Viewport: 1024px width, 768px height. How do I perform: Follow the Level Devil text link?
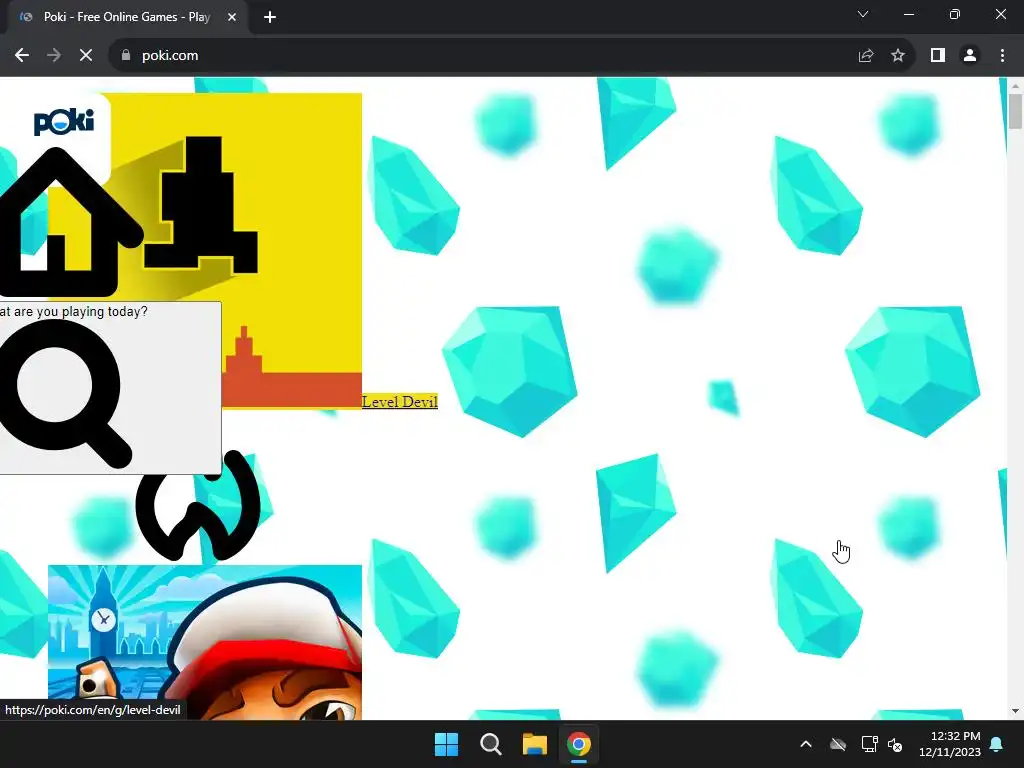tap(400, 402)
